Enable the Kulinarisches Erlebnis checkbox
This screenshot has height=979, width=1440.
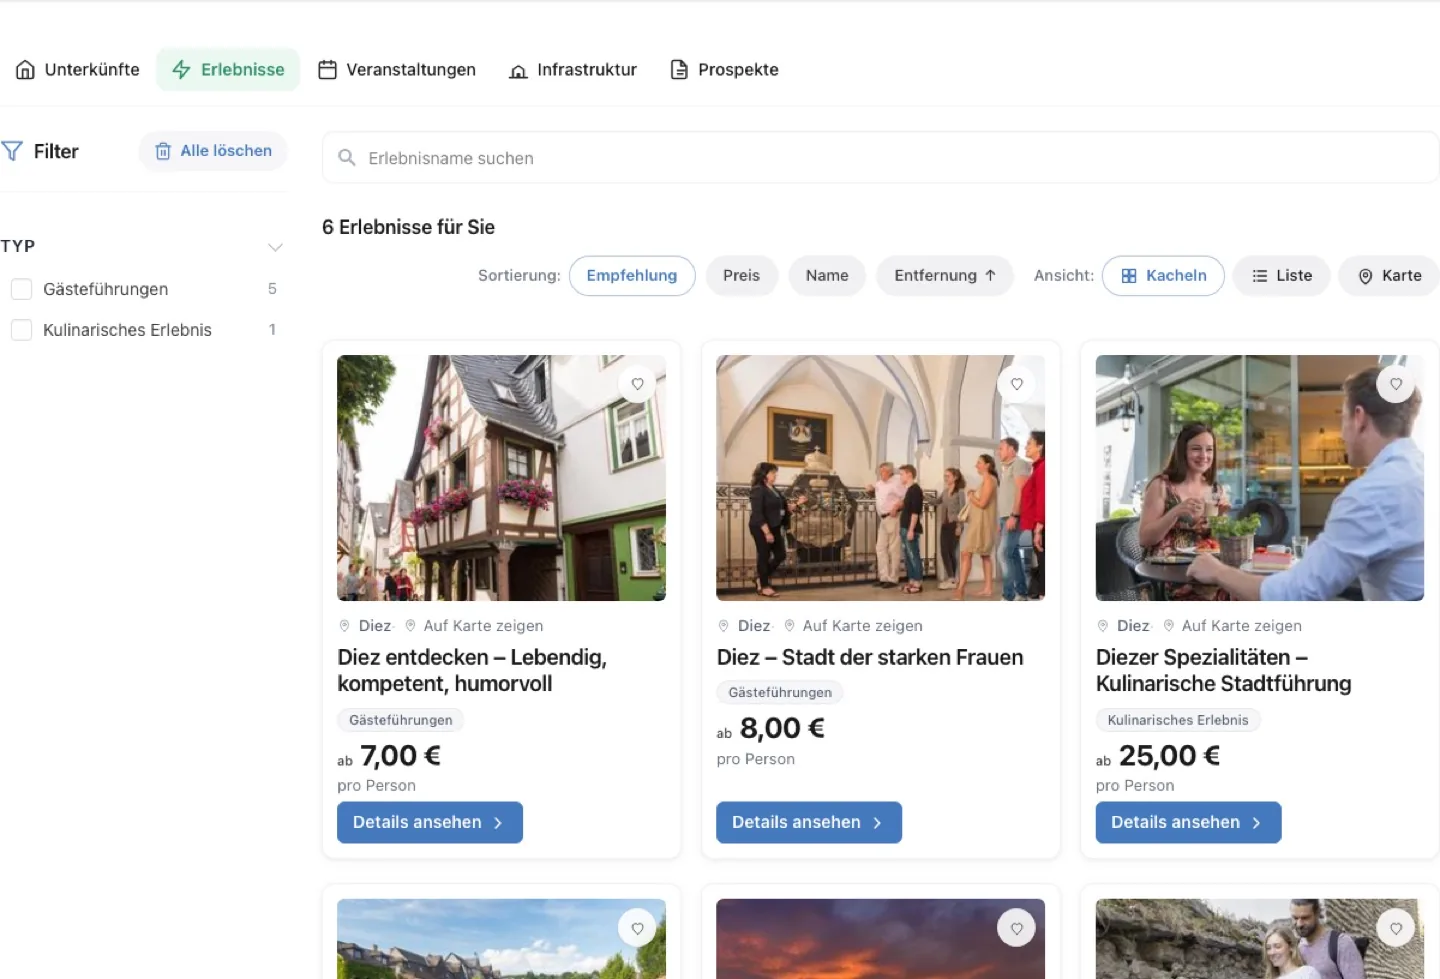(22, 330)
